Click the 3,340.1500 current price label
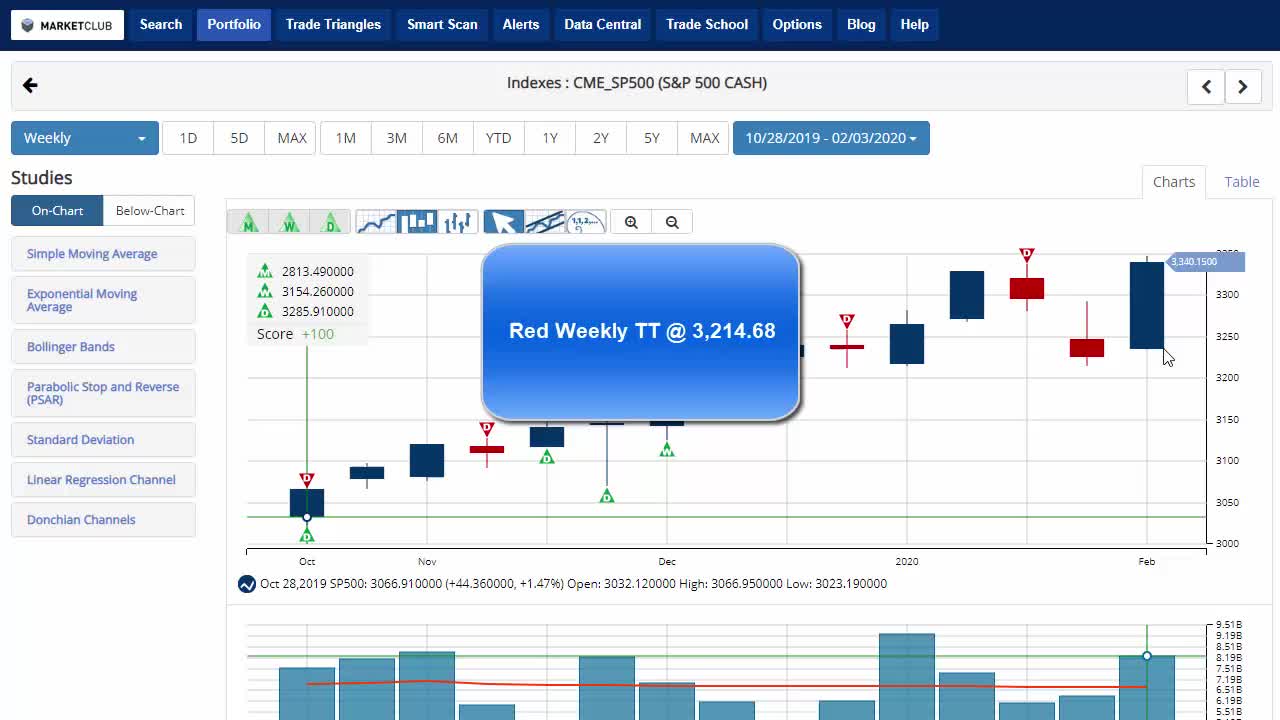The image size is (1280, 720). click(x=1207, y=262)
